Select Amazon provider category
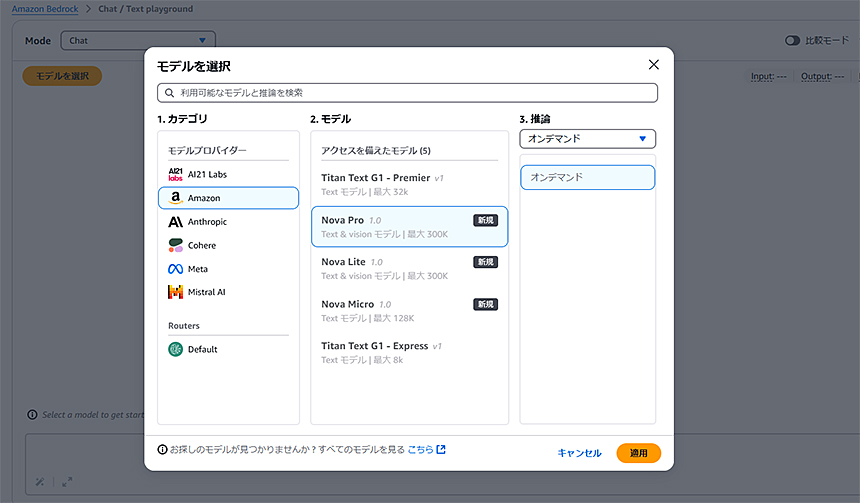Image resolution: width=860 pixels, height=503 pixels. [228, 198]
